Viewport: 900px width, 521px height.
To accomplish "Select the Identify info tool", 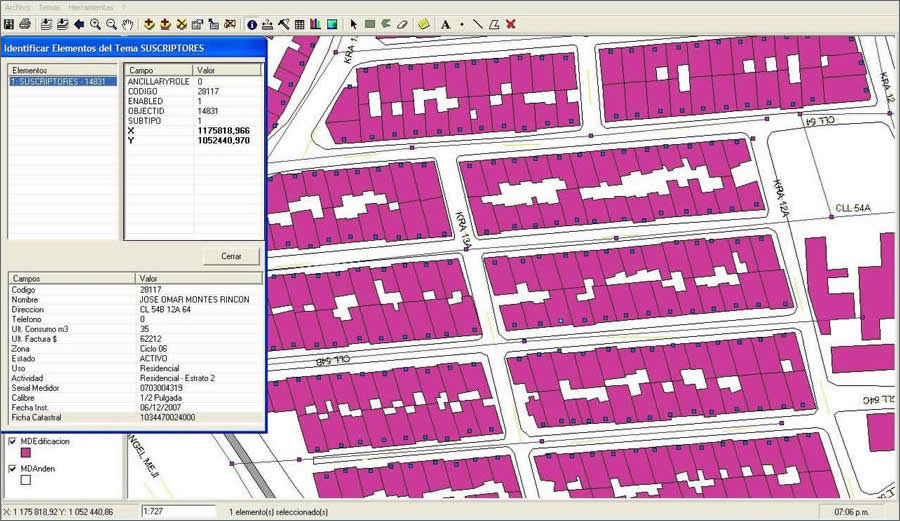I will pyautogui.click(x=251, y=23).
